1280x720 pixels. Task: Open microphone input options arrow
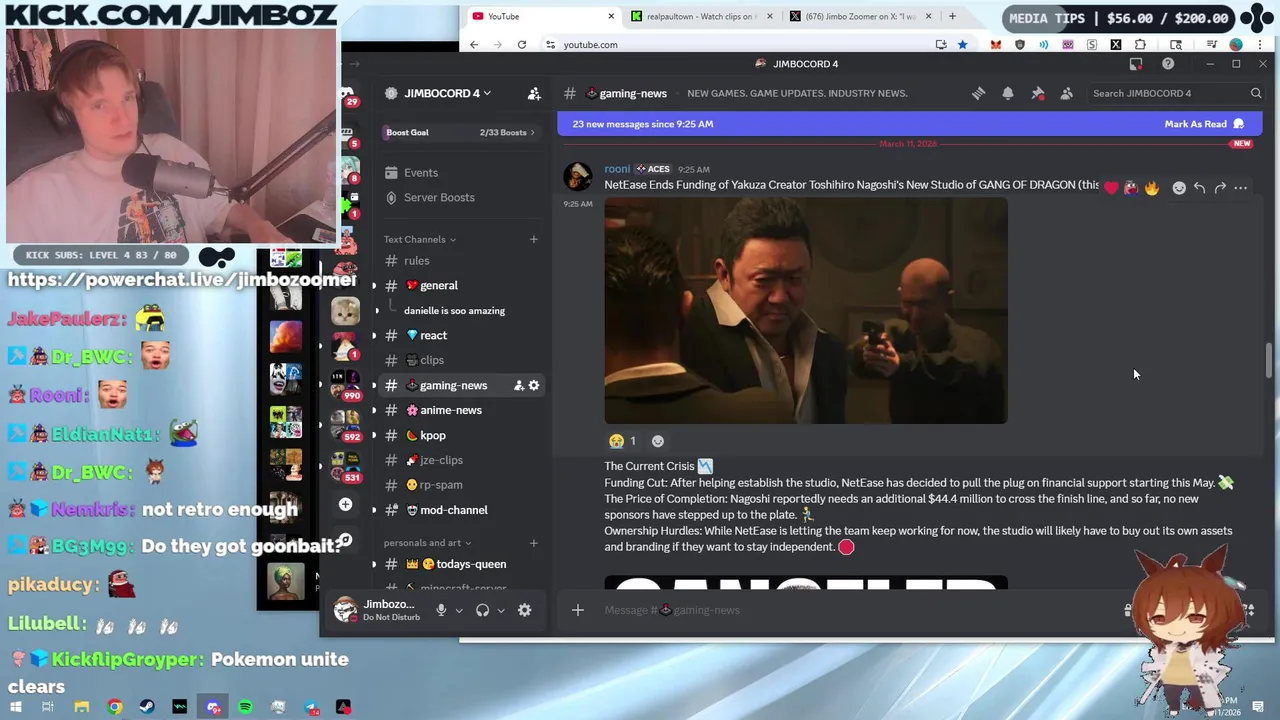[459, 610]
